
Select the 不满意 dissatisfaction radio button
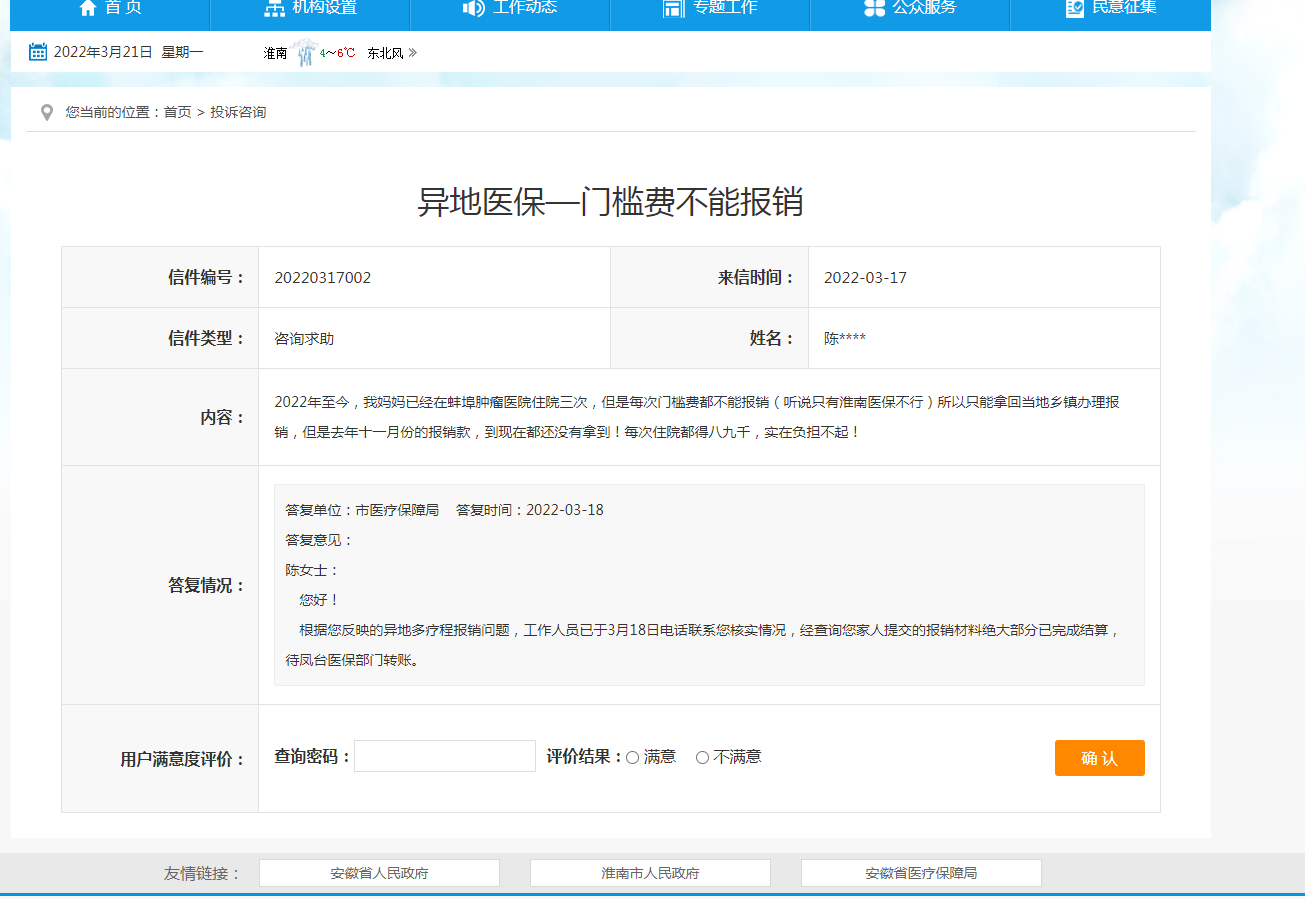[702, 757]
